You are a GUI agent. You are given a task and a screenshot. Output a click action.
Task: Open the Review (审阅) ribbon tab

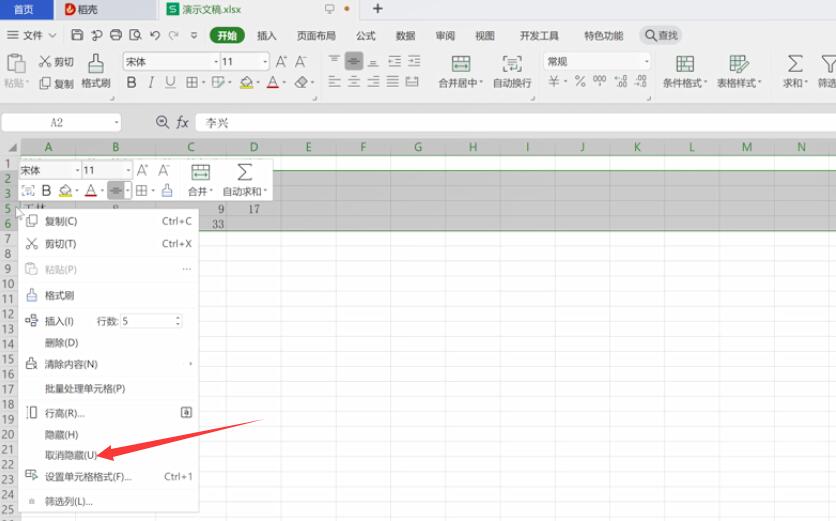445,36
